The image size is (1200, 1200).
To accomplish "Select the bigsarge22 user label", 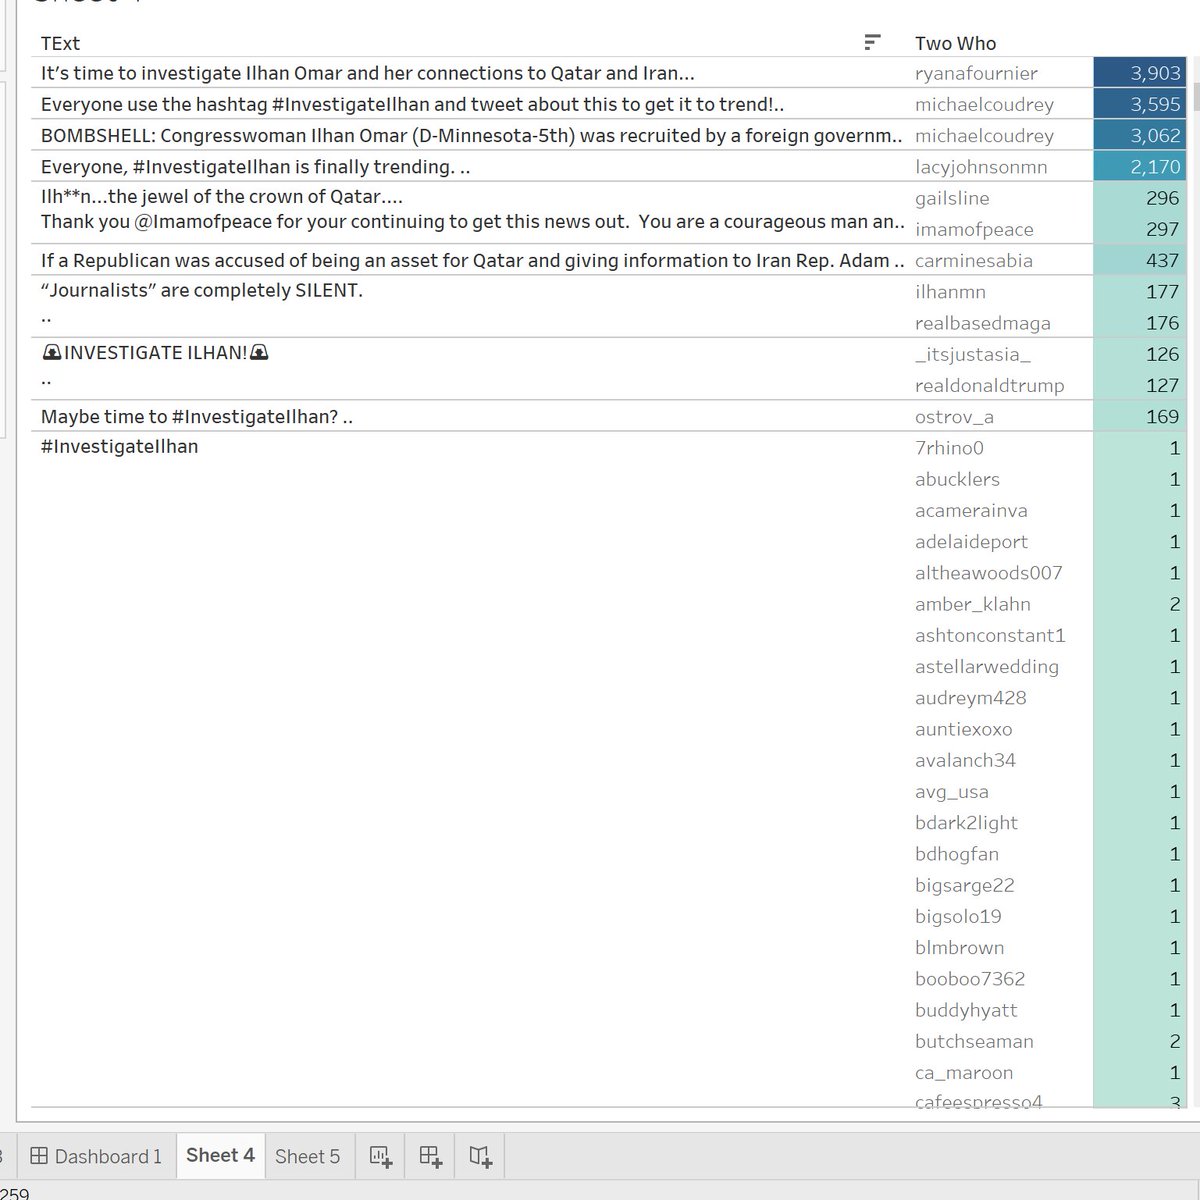I will 964,885.
